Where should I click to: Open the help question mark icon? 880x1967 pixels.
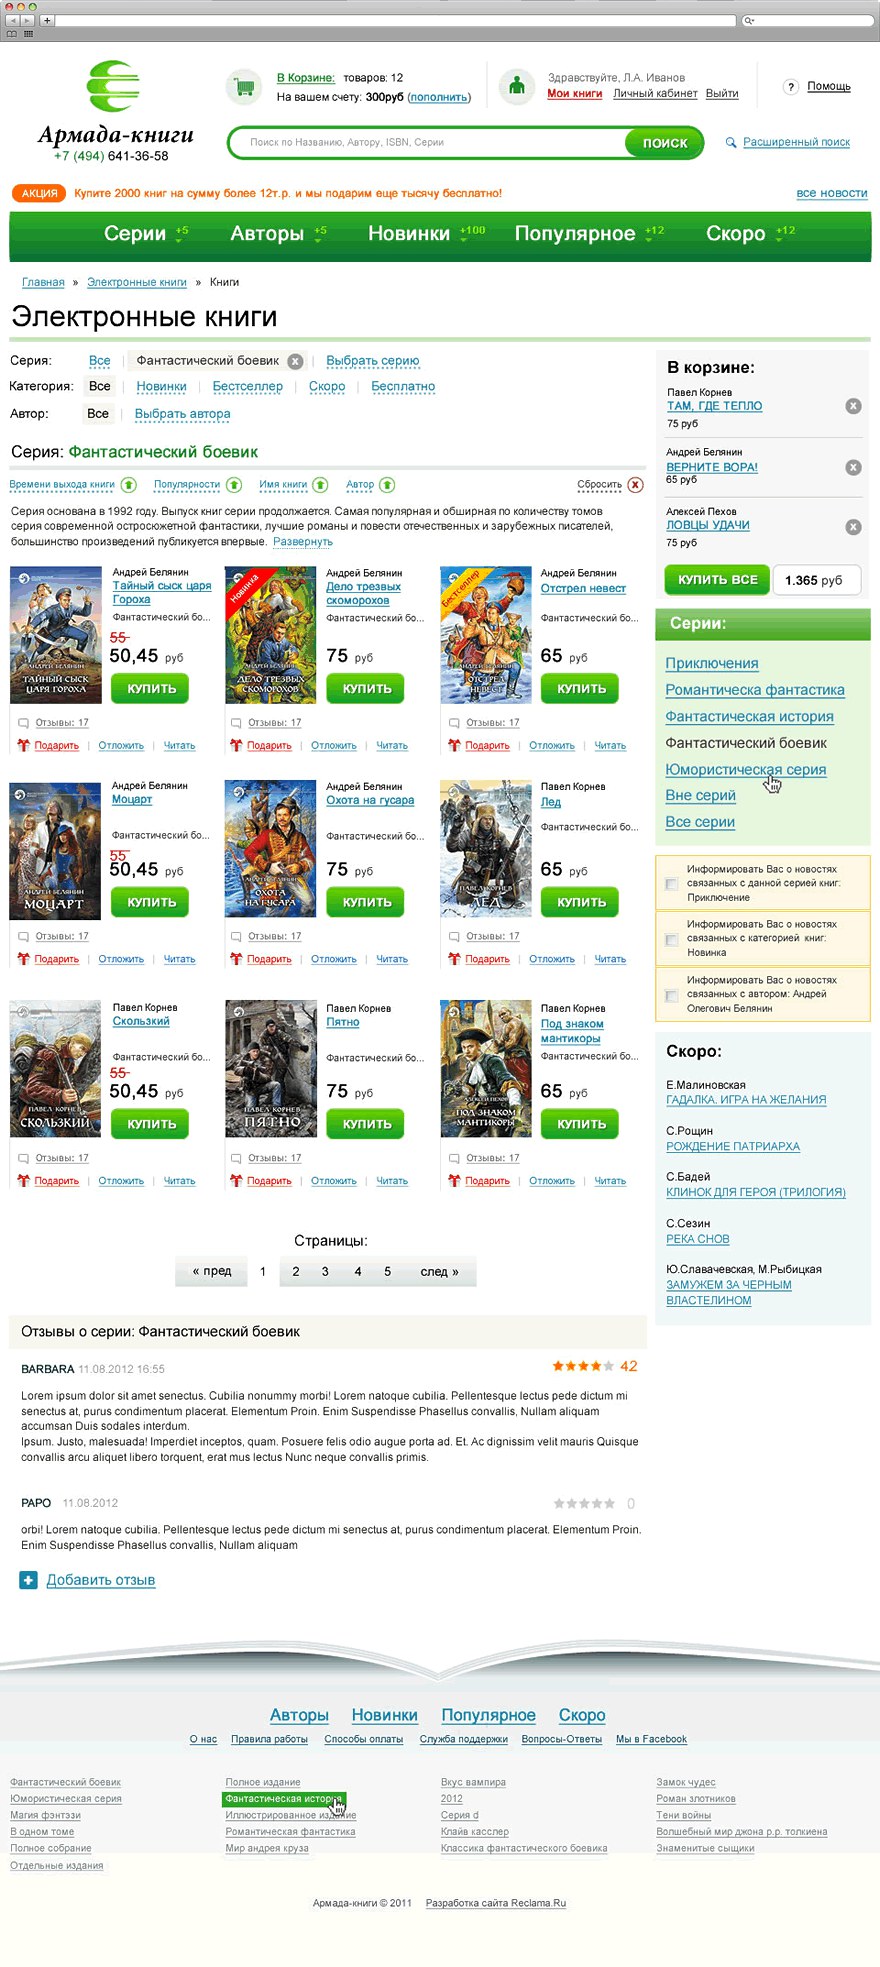click(x=790, y=87)
